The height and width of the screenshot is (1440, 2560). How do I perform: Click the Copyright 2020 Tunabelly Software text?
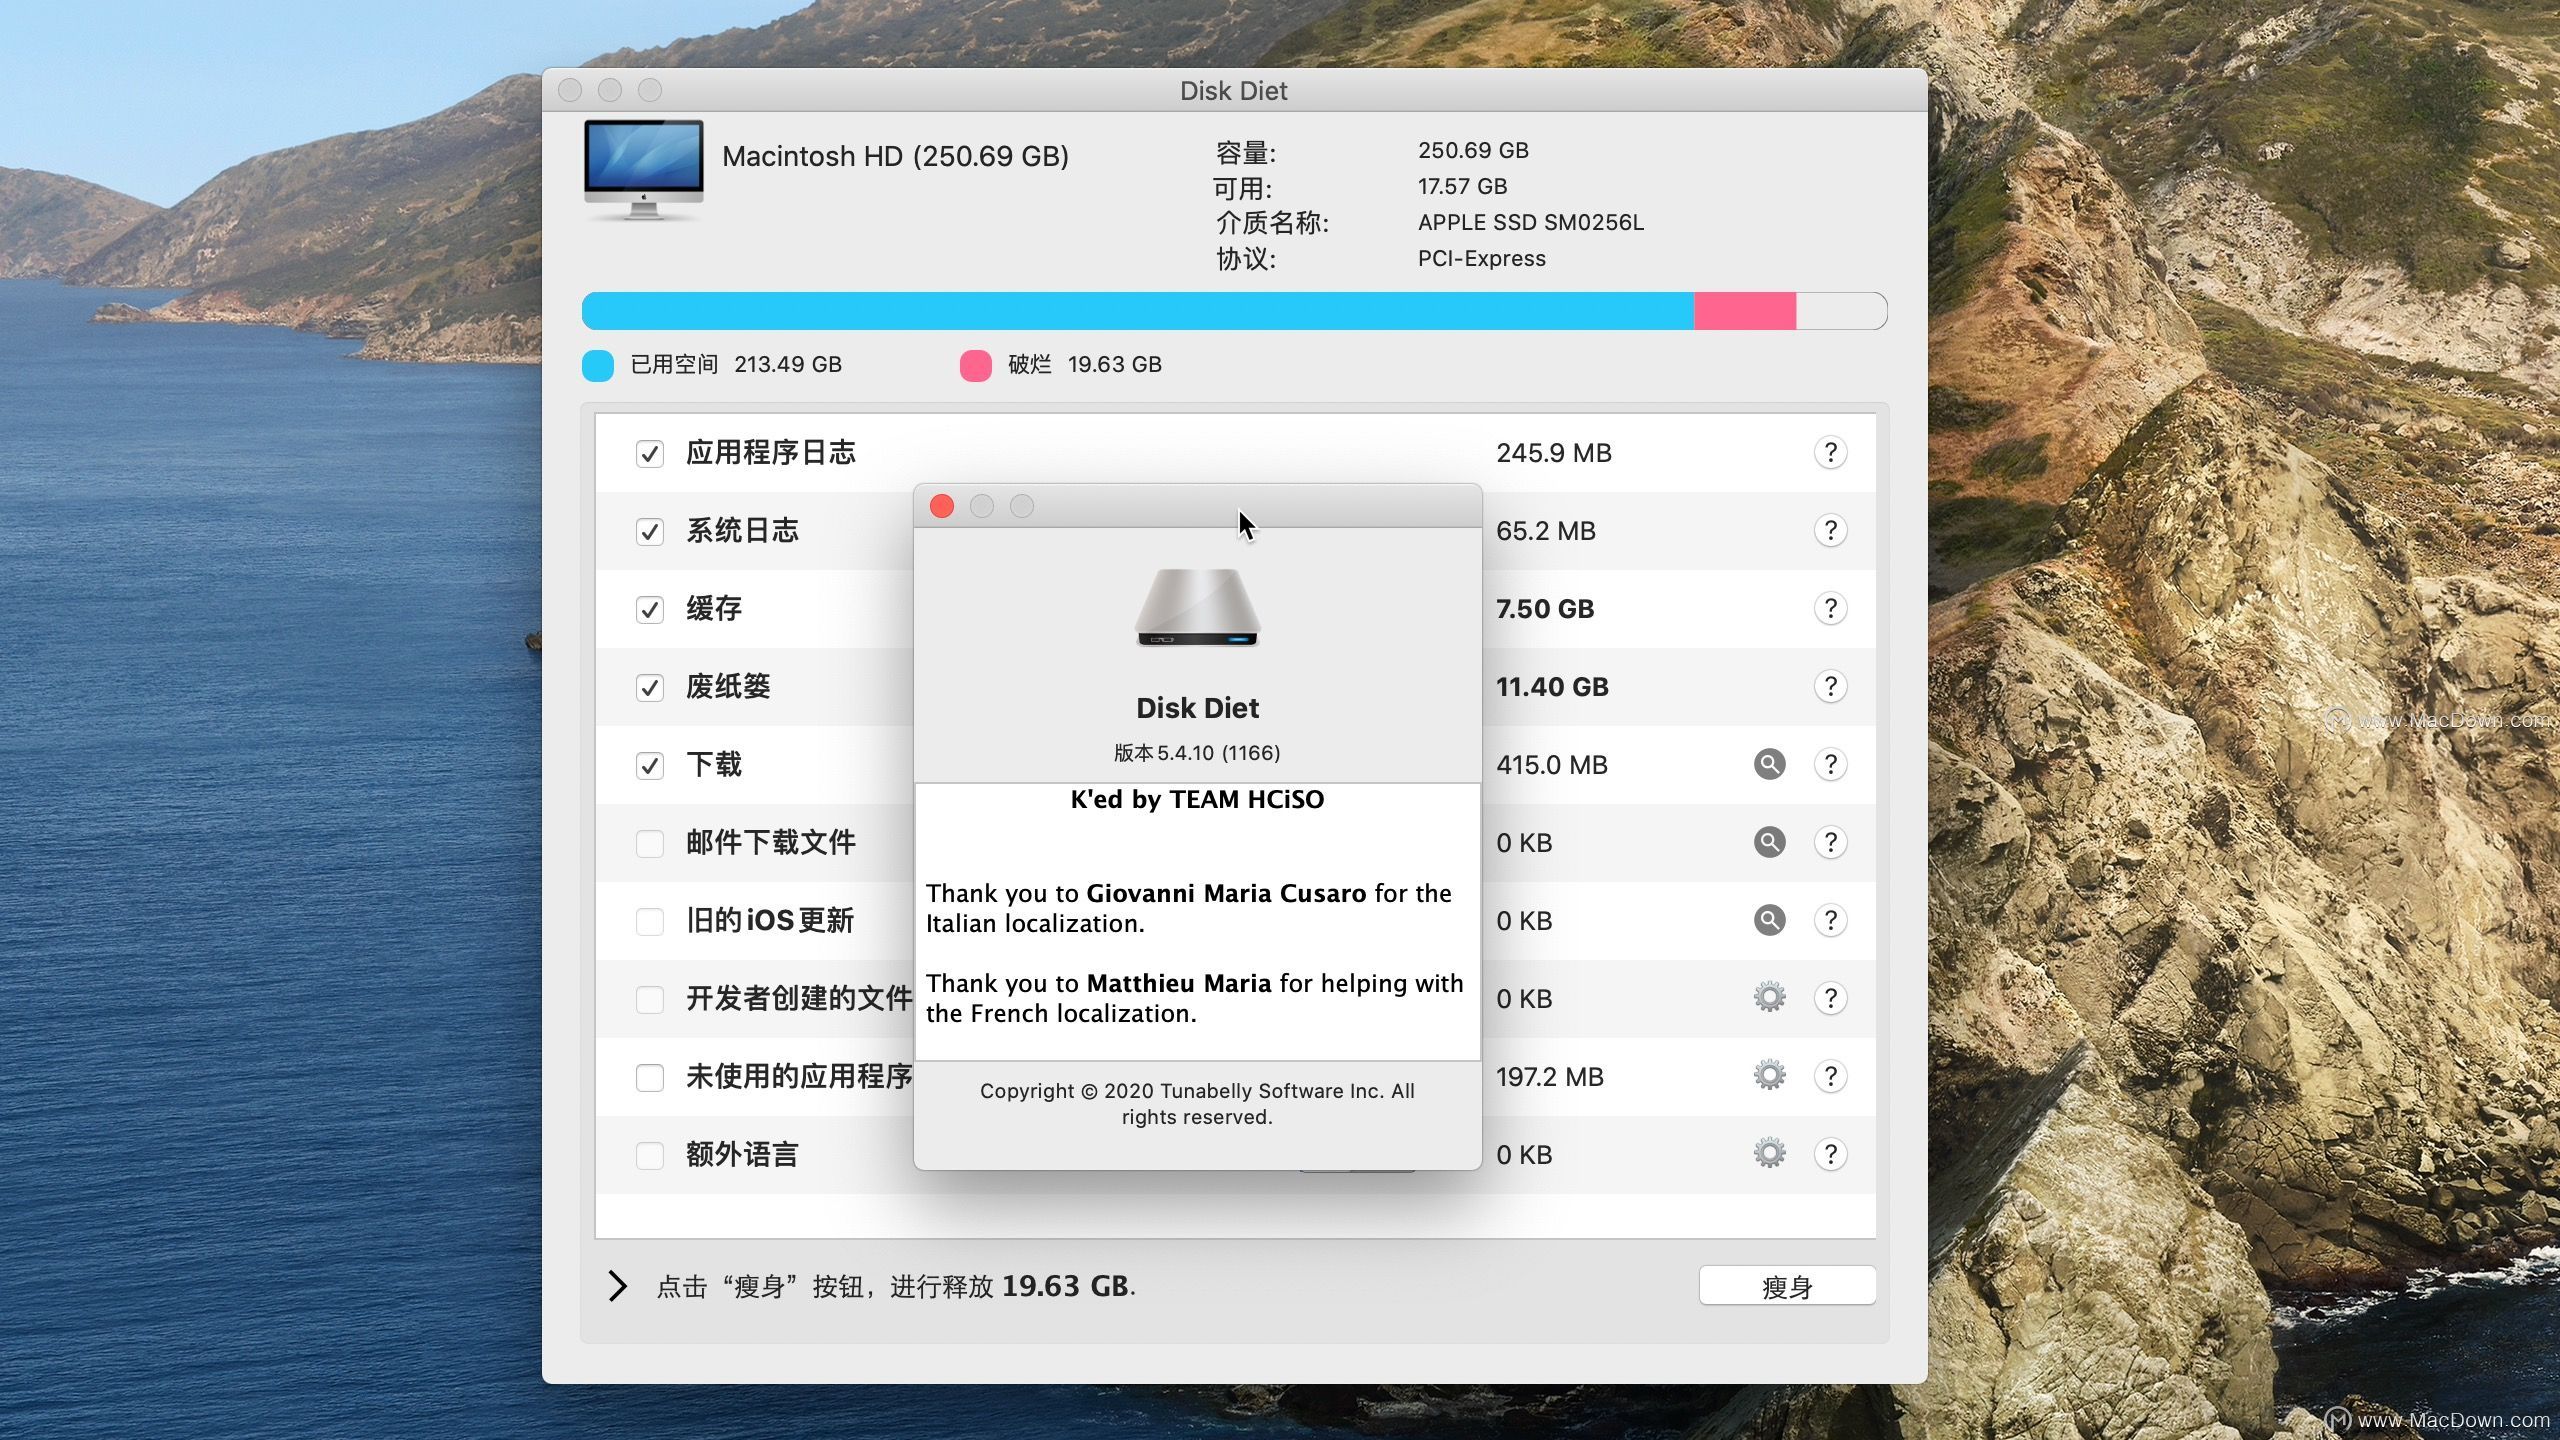pos(1197,1104)
